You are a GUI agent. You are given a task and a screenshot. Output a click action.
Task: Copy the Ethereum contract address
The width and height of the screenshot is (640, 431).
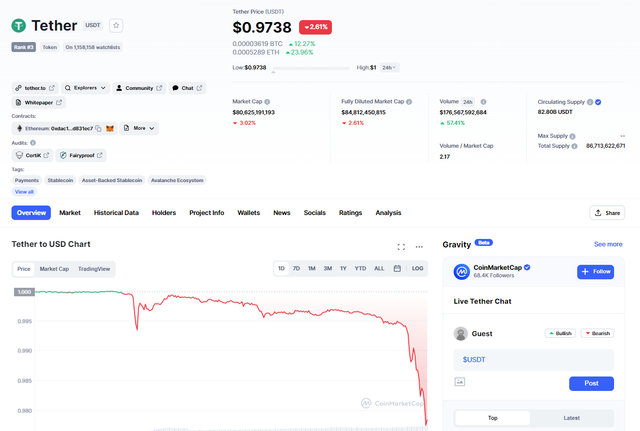[98, 129]
